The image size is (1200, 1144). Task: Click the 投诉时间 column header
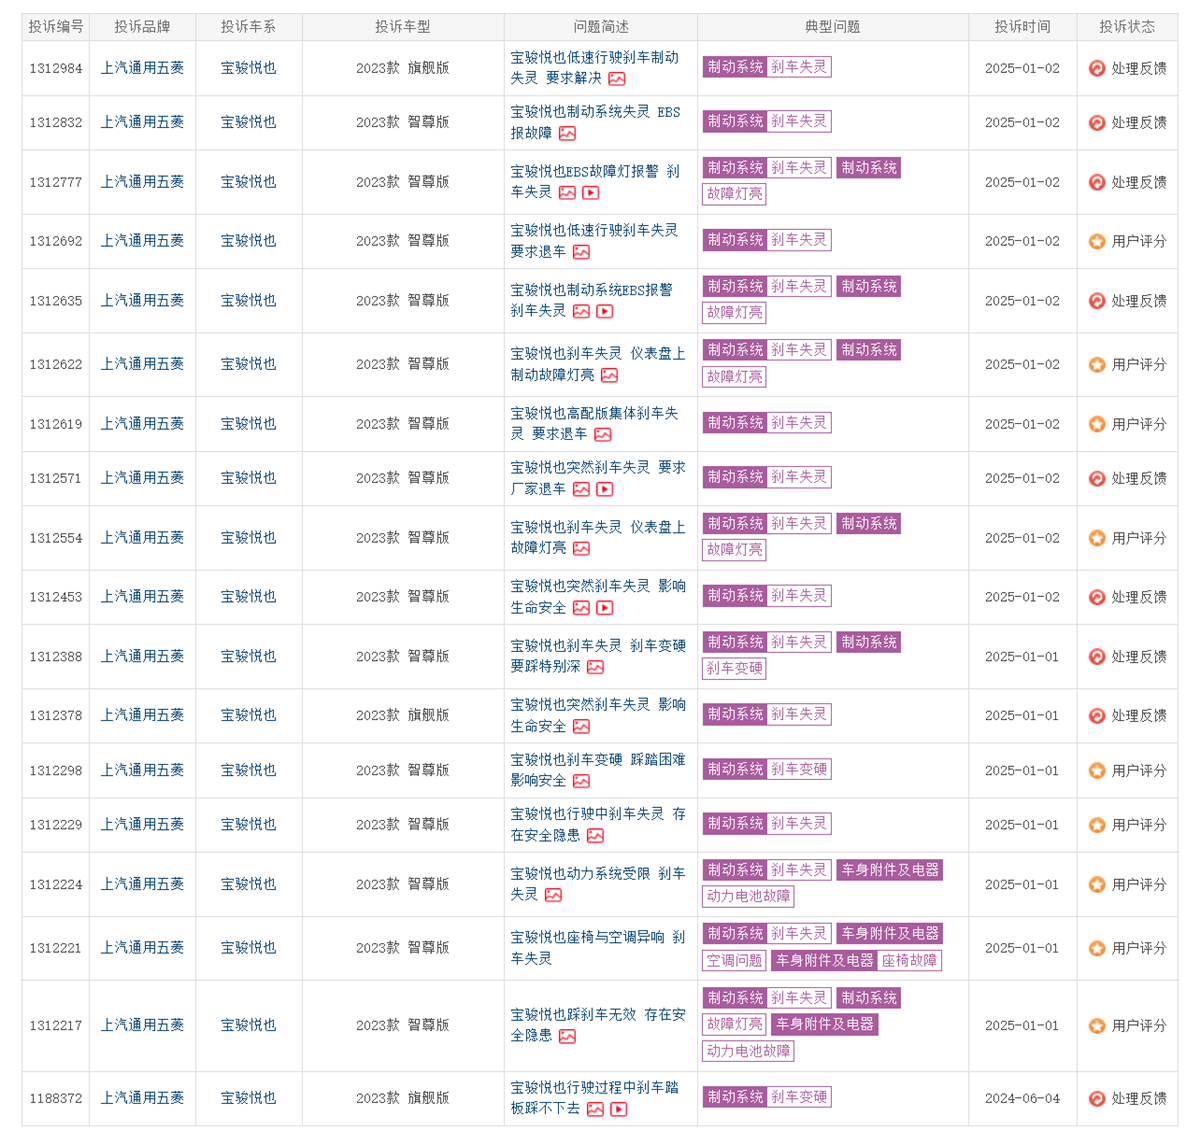click(x=1022, y=27)
